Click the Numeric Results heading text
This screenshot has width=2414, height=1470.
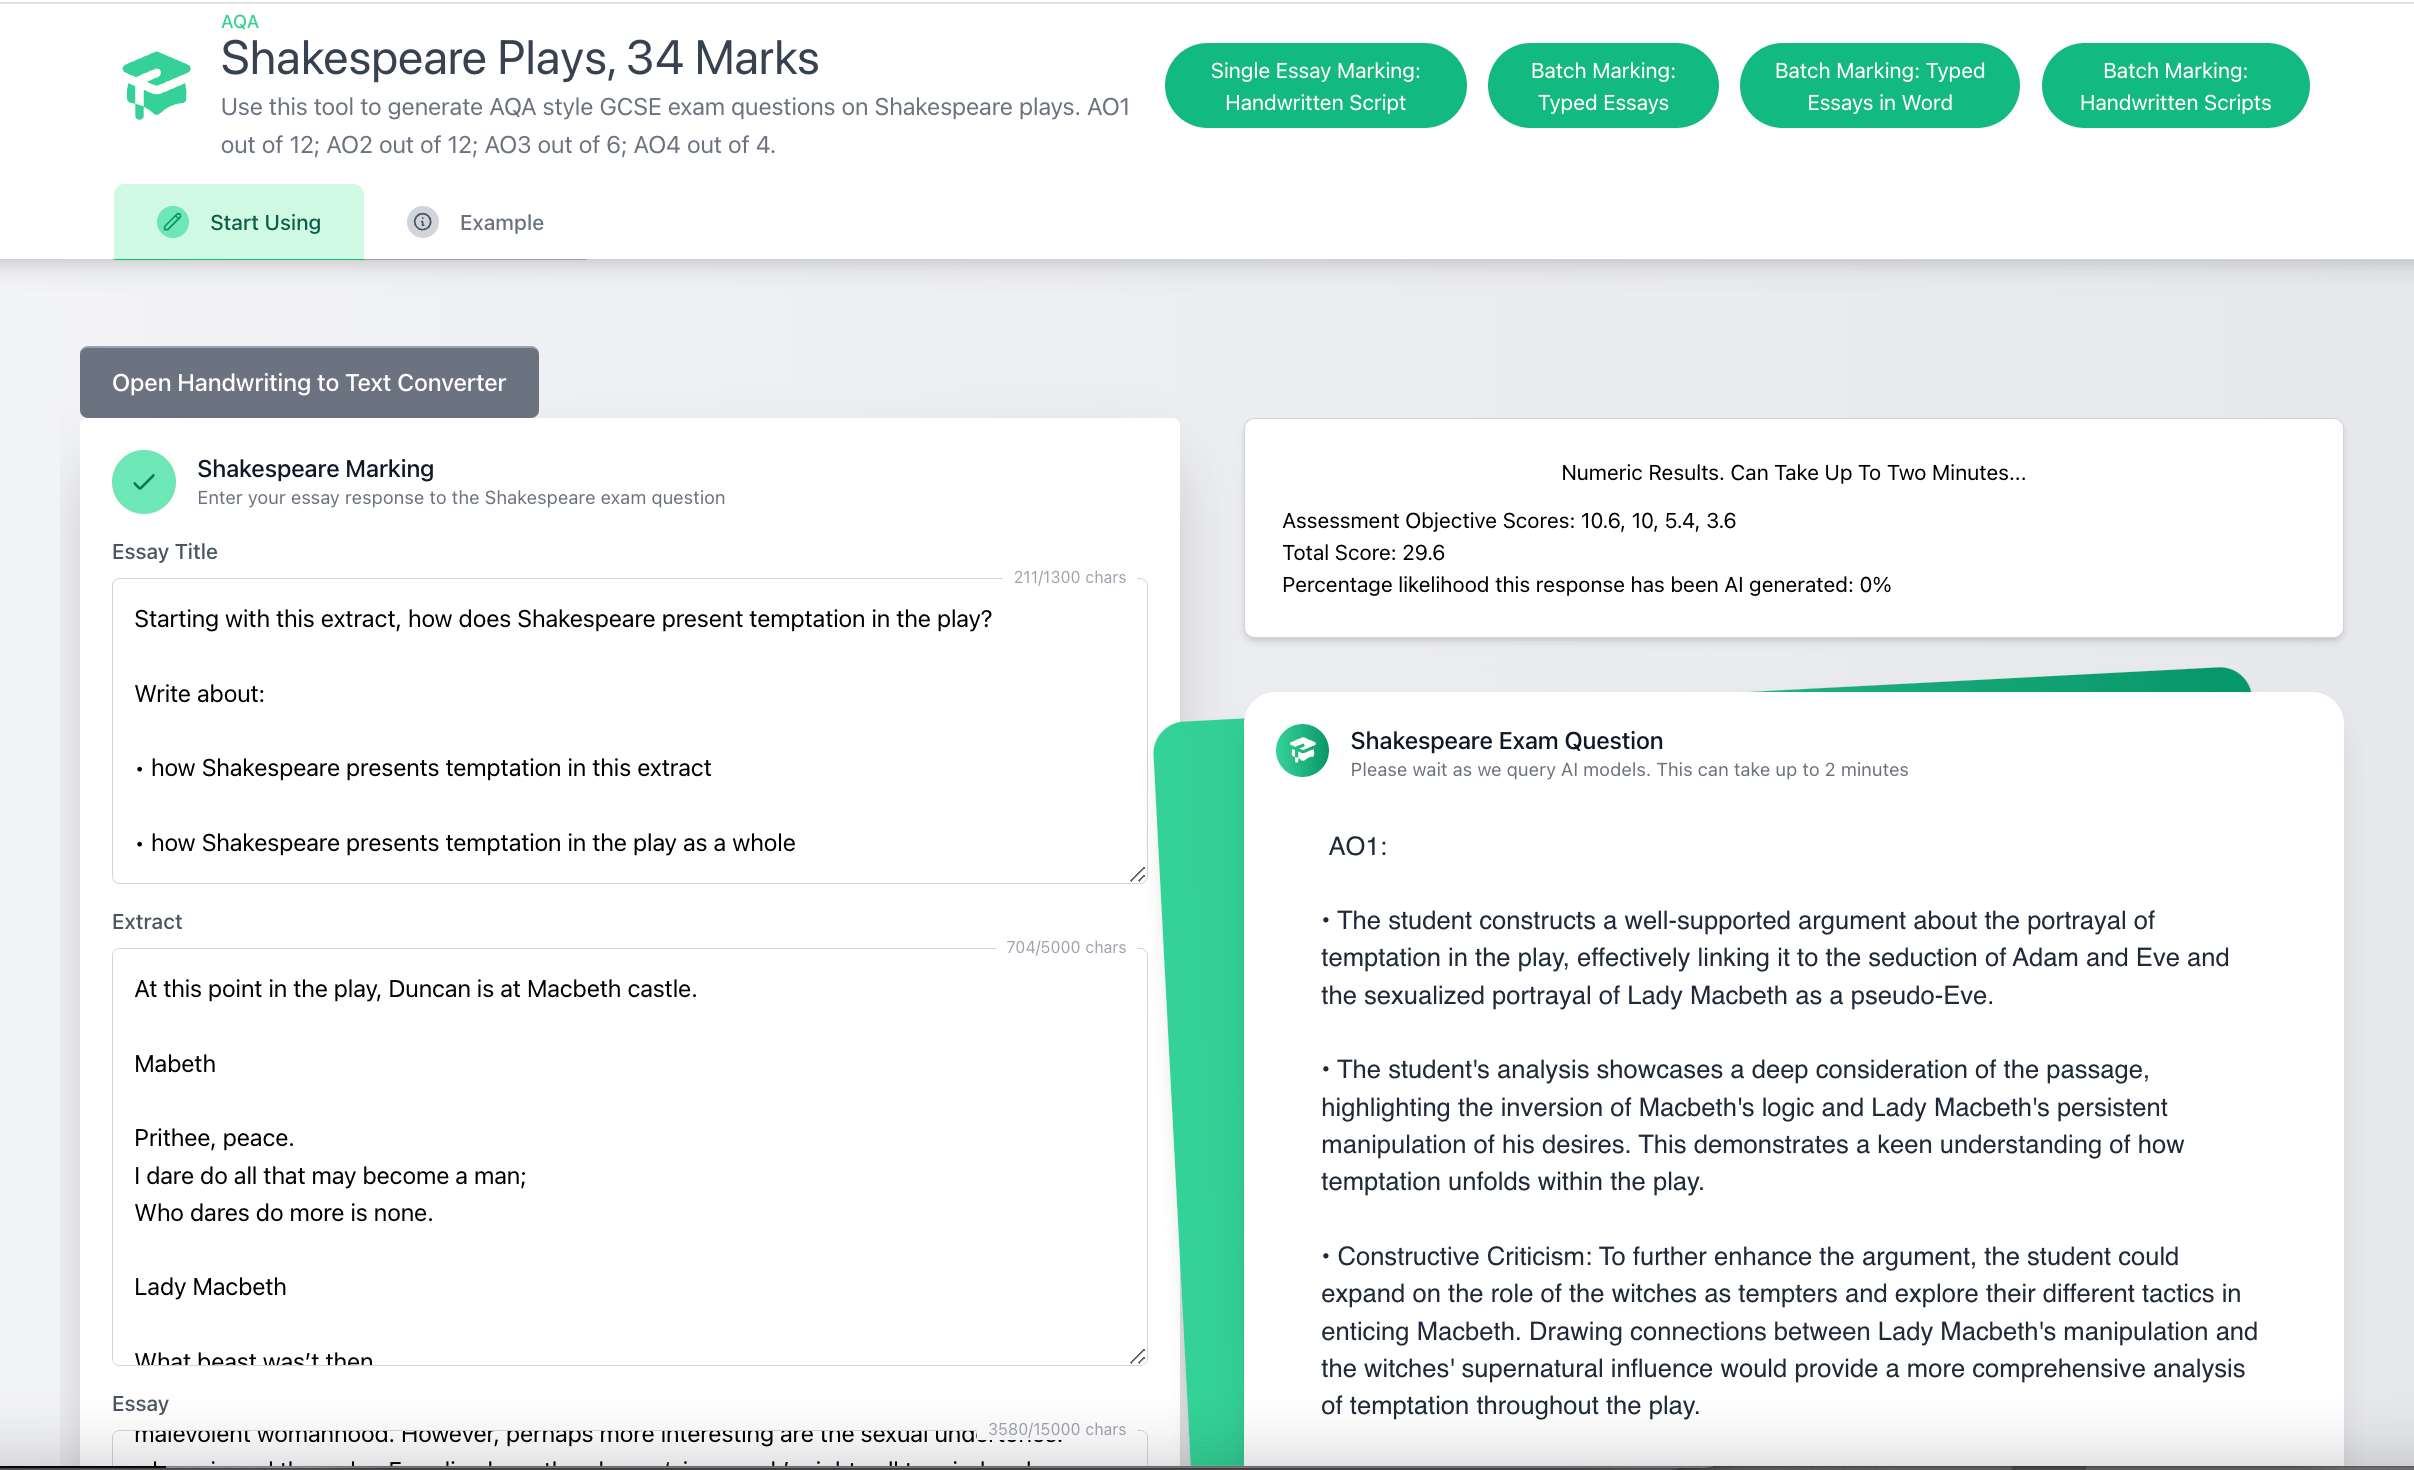click(1793, 473)
